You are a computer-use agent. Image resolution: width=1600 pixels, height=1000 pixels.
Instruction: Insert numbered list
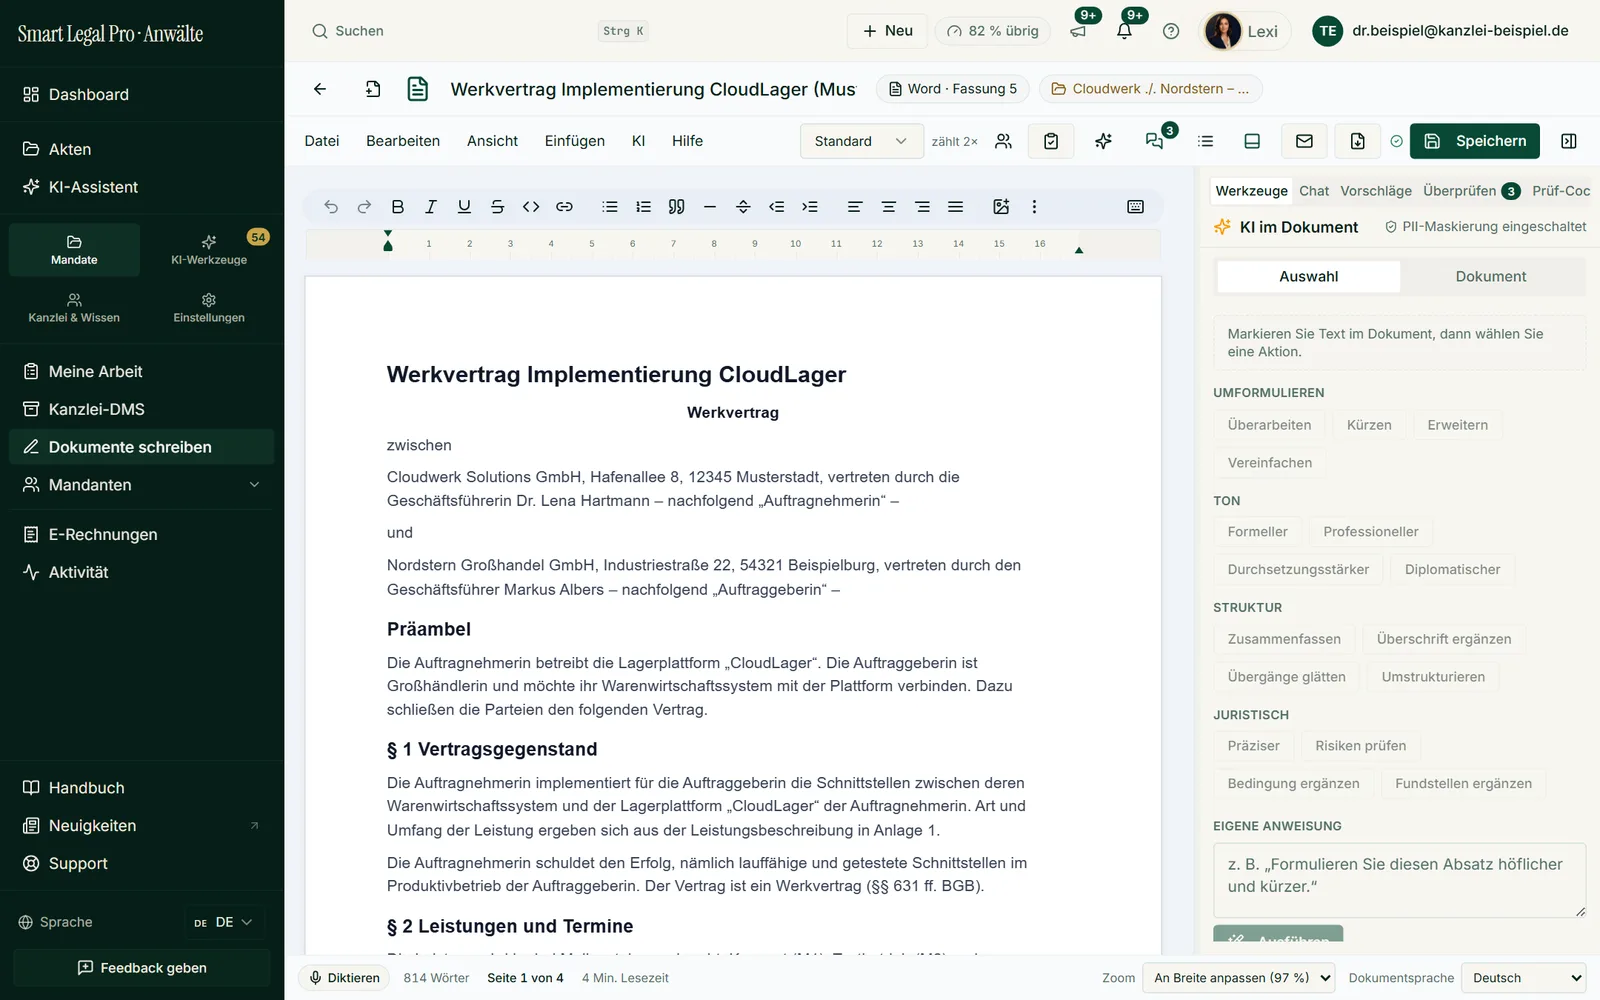[643, 207]
